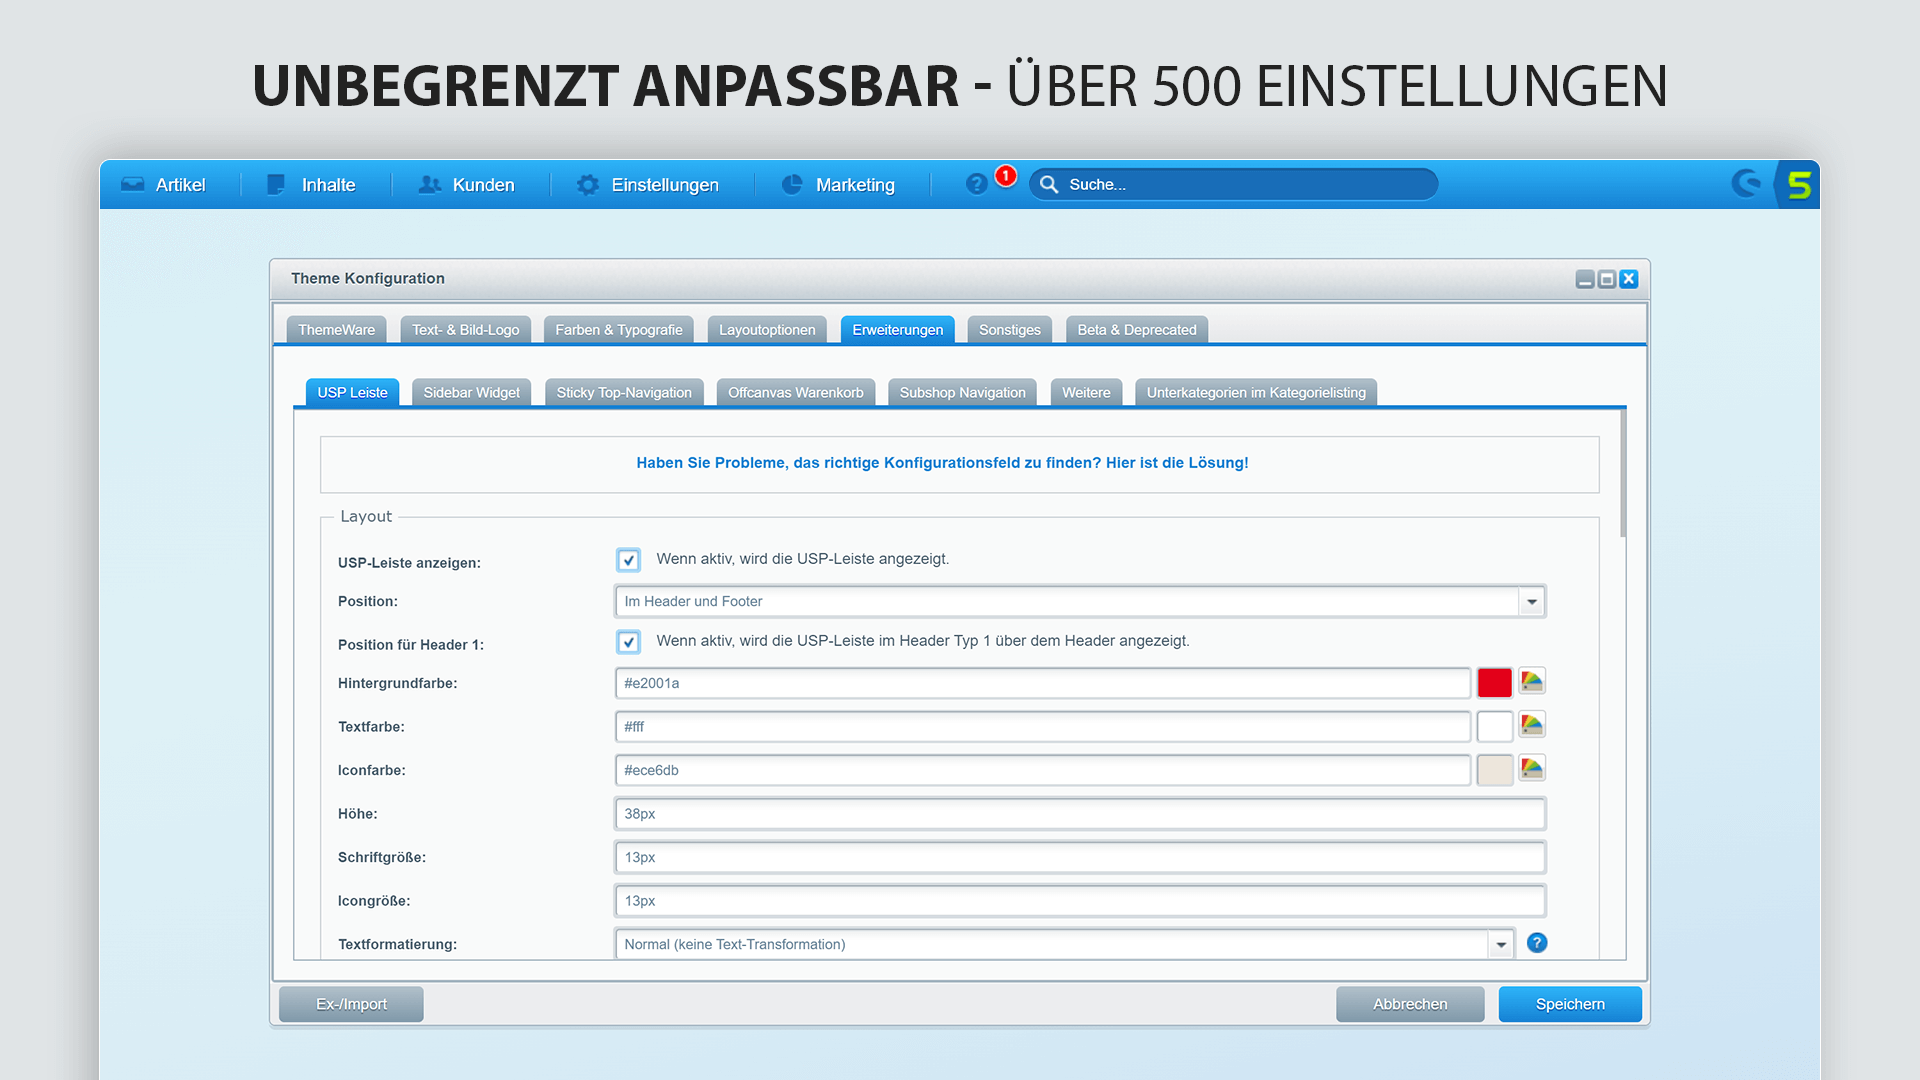Click the Artikel menu icon

(132, 185)
